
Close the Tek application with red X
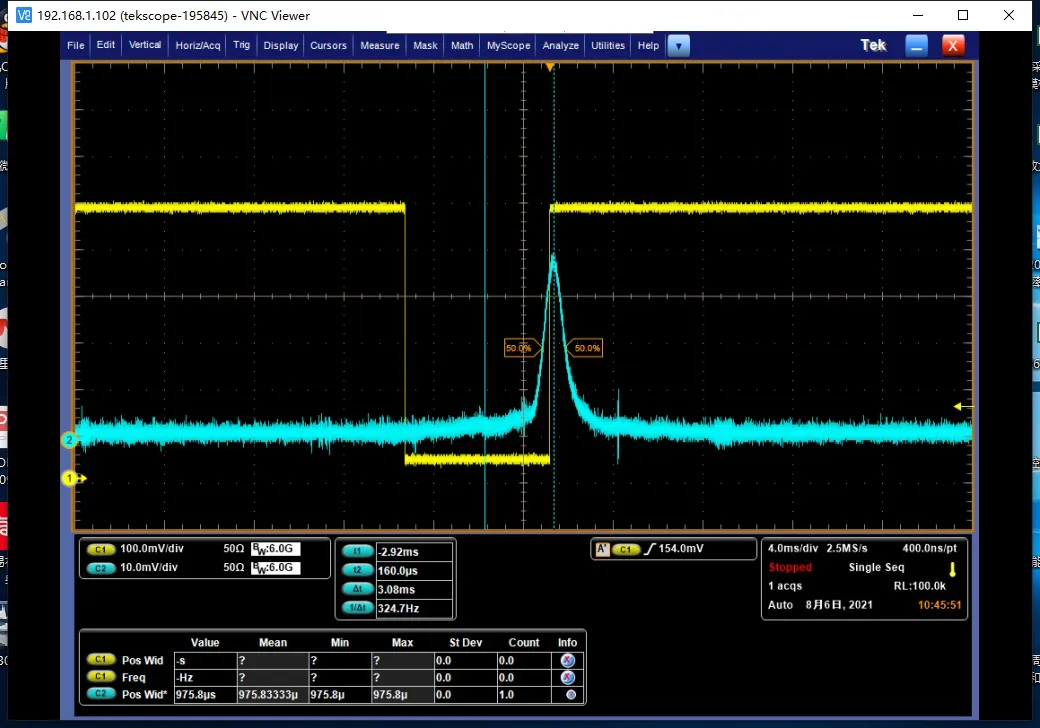[953, 45]
